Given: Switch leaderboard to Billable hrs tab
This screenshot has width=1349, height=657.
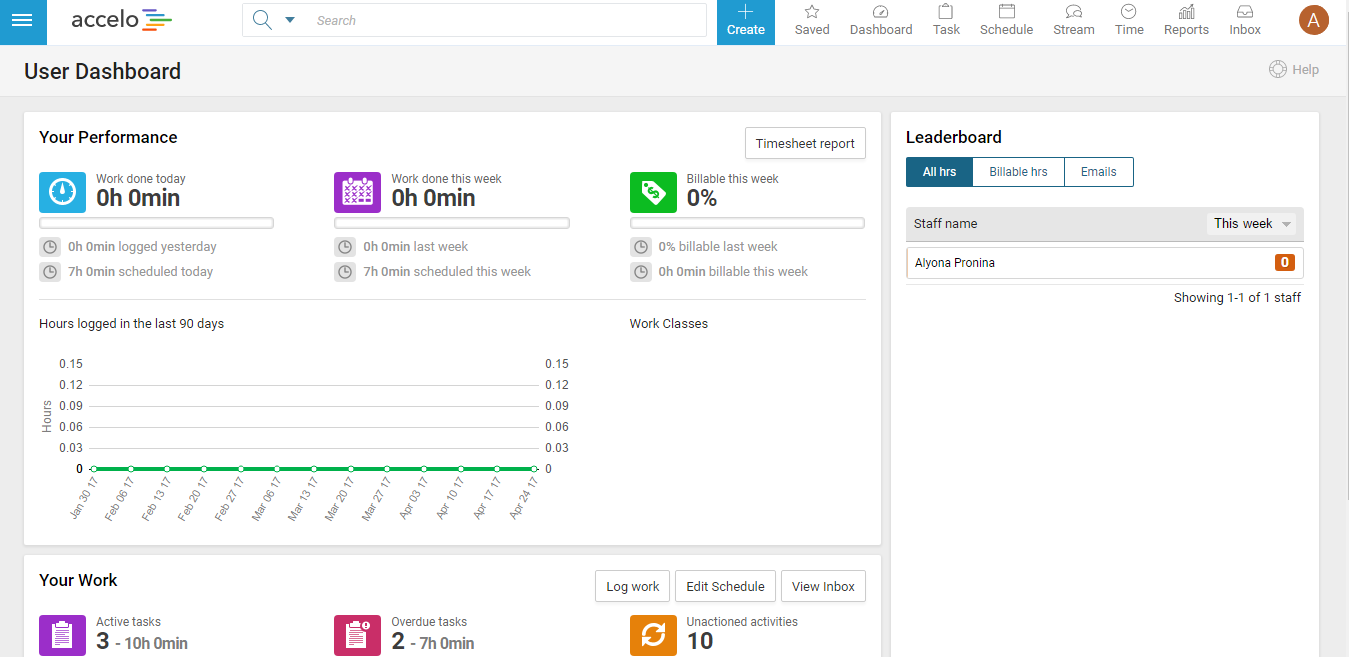Looking at the screenshot, I should pos(1018,172).
